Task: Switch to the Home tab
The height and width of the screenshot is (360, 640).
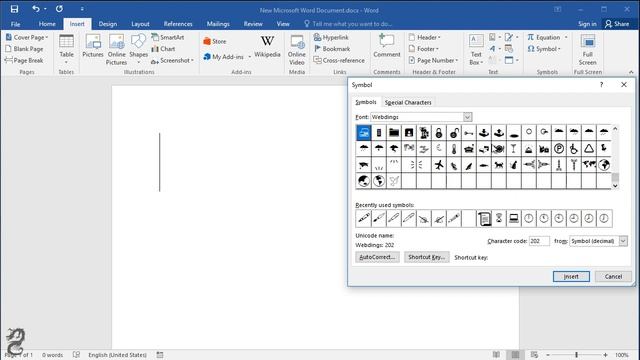Action: point(47,24)
